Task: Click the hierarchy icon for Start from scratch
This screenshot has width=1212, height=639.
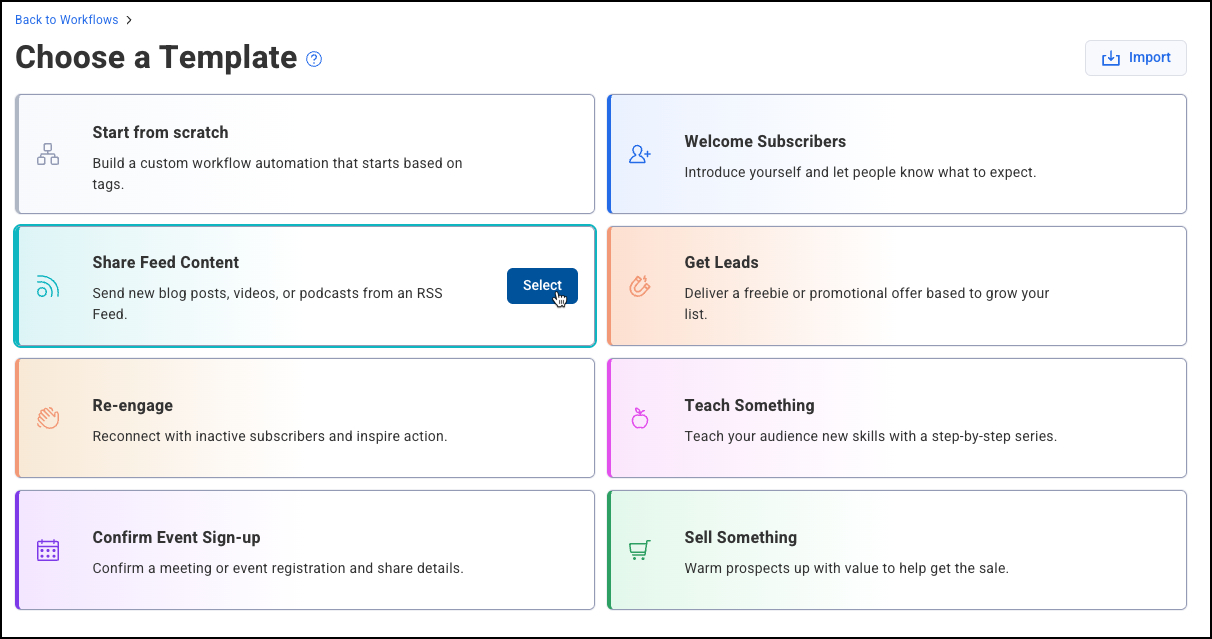Action: [48, 154]
